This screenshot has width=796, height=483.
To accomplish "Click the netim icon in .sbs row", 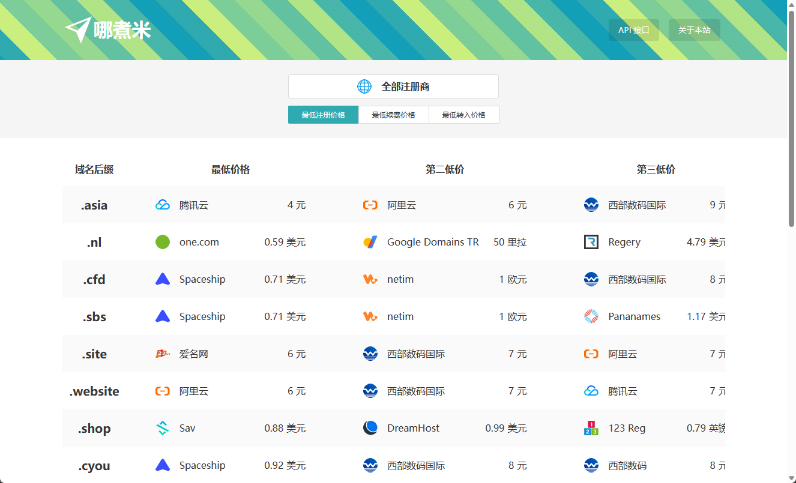I will coord(370,316).
